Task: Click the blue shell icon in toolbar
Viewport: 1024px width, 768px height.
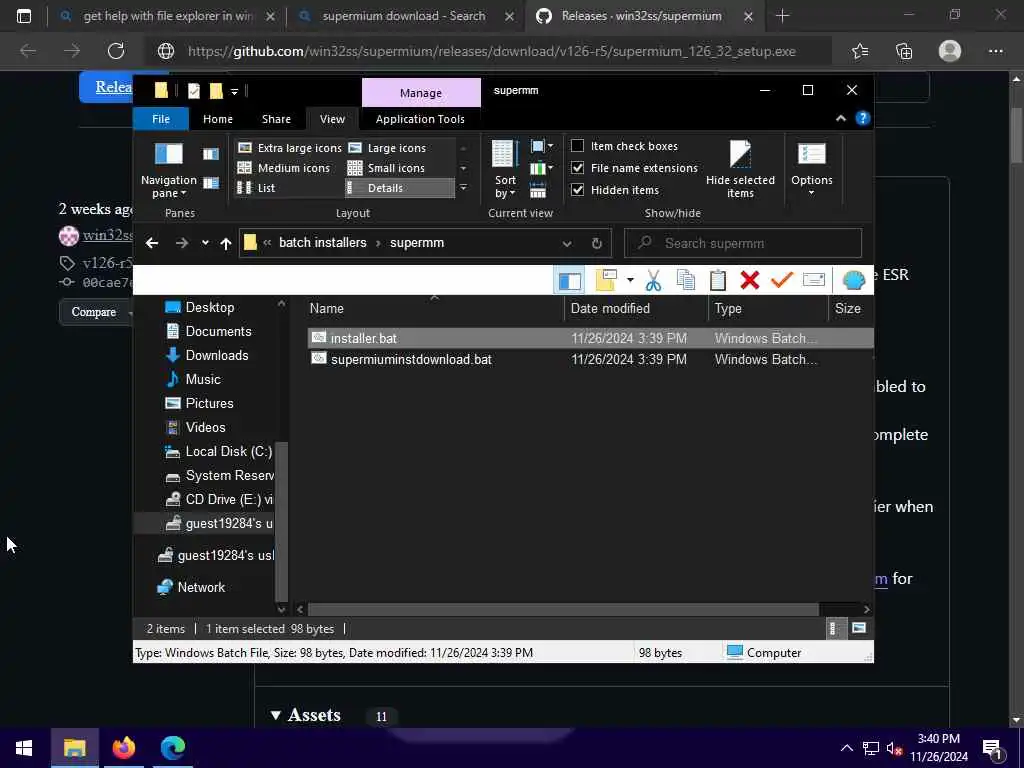Action: pyautogui.click(x=854, y=280)
